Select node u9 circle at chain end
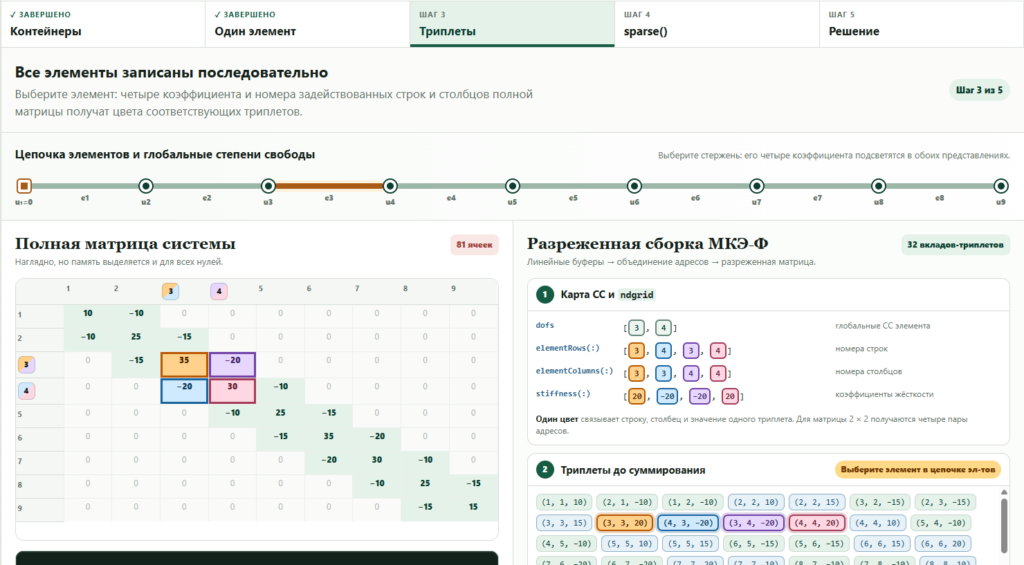1024x565 pixels. click(x=1000, y=186)
